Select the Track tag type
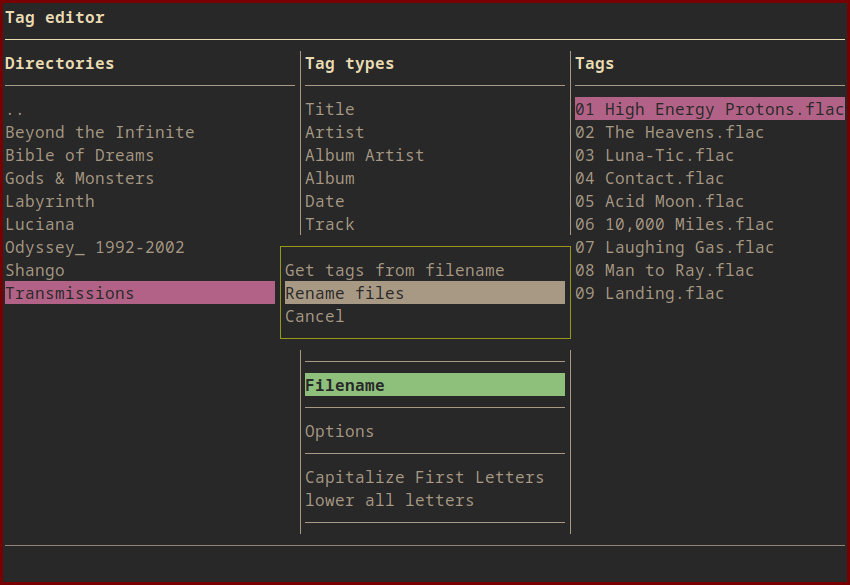This screenshot has width=850, height=585. [330, 224]
